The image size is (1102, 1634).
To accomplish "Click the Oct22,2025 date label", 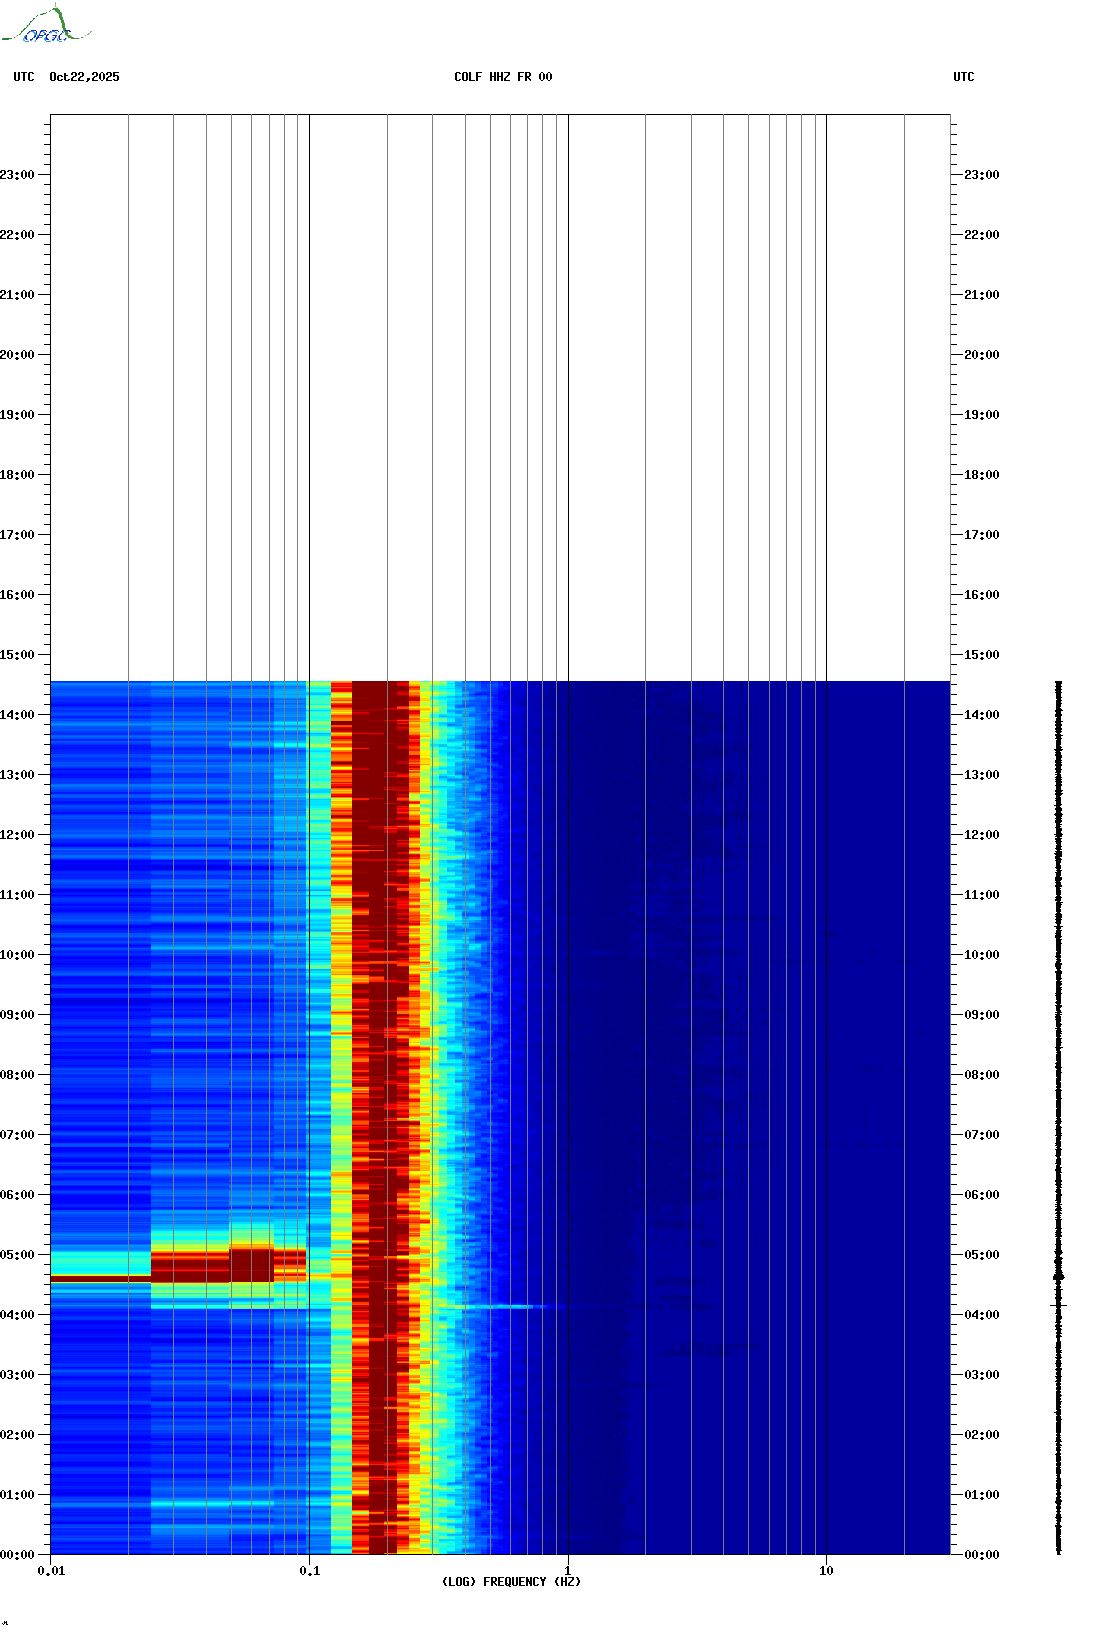I will pyautogui.click(x=84, y=77).
